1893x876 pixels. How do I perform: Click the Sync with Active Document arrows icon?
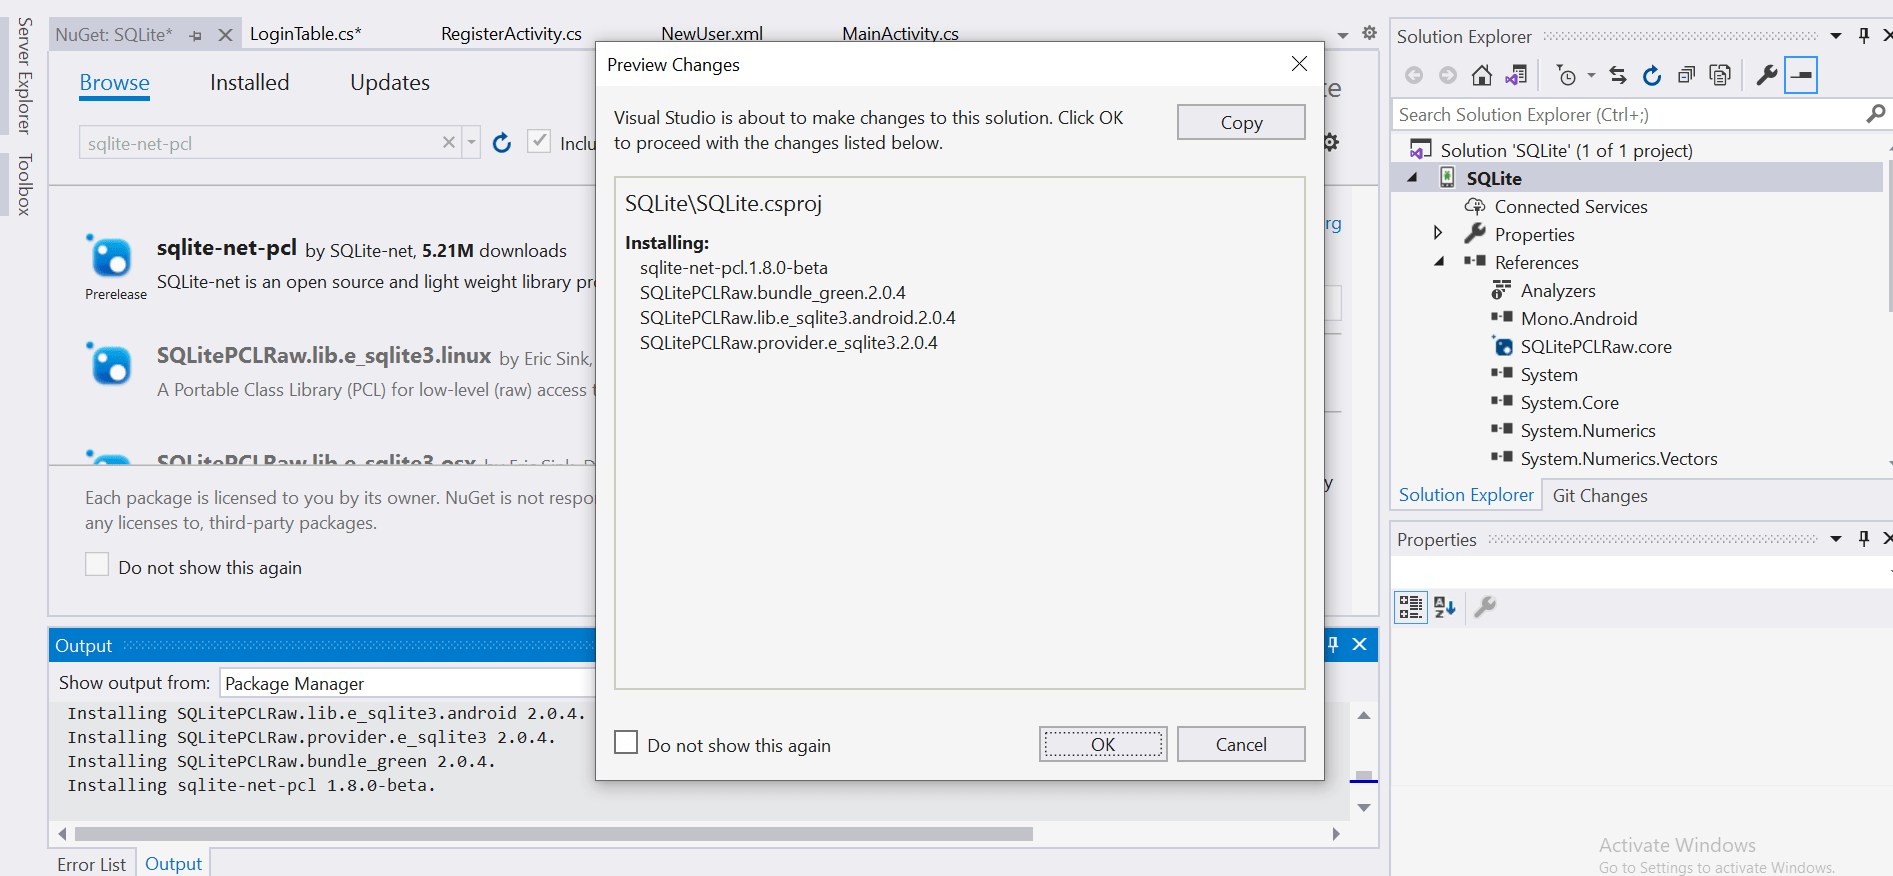(x=1617, y=75)
